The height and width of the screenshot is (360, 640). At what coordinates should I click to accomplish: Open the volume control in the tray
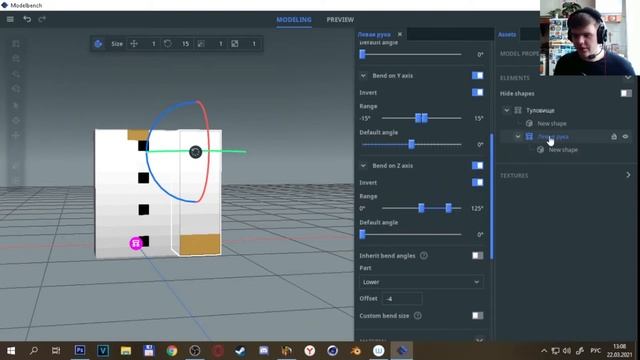tap(567, 351)
